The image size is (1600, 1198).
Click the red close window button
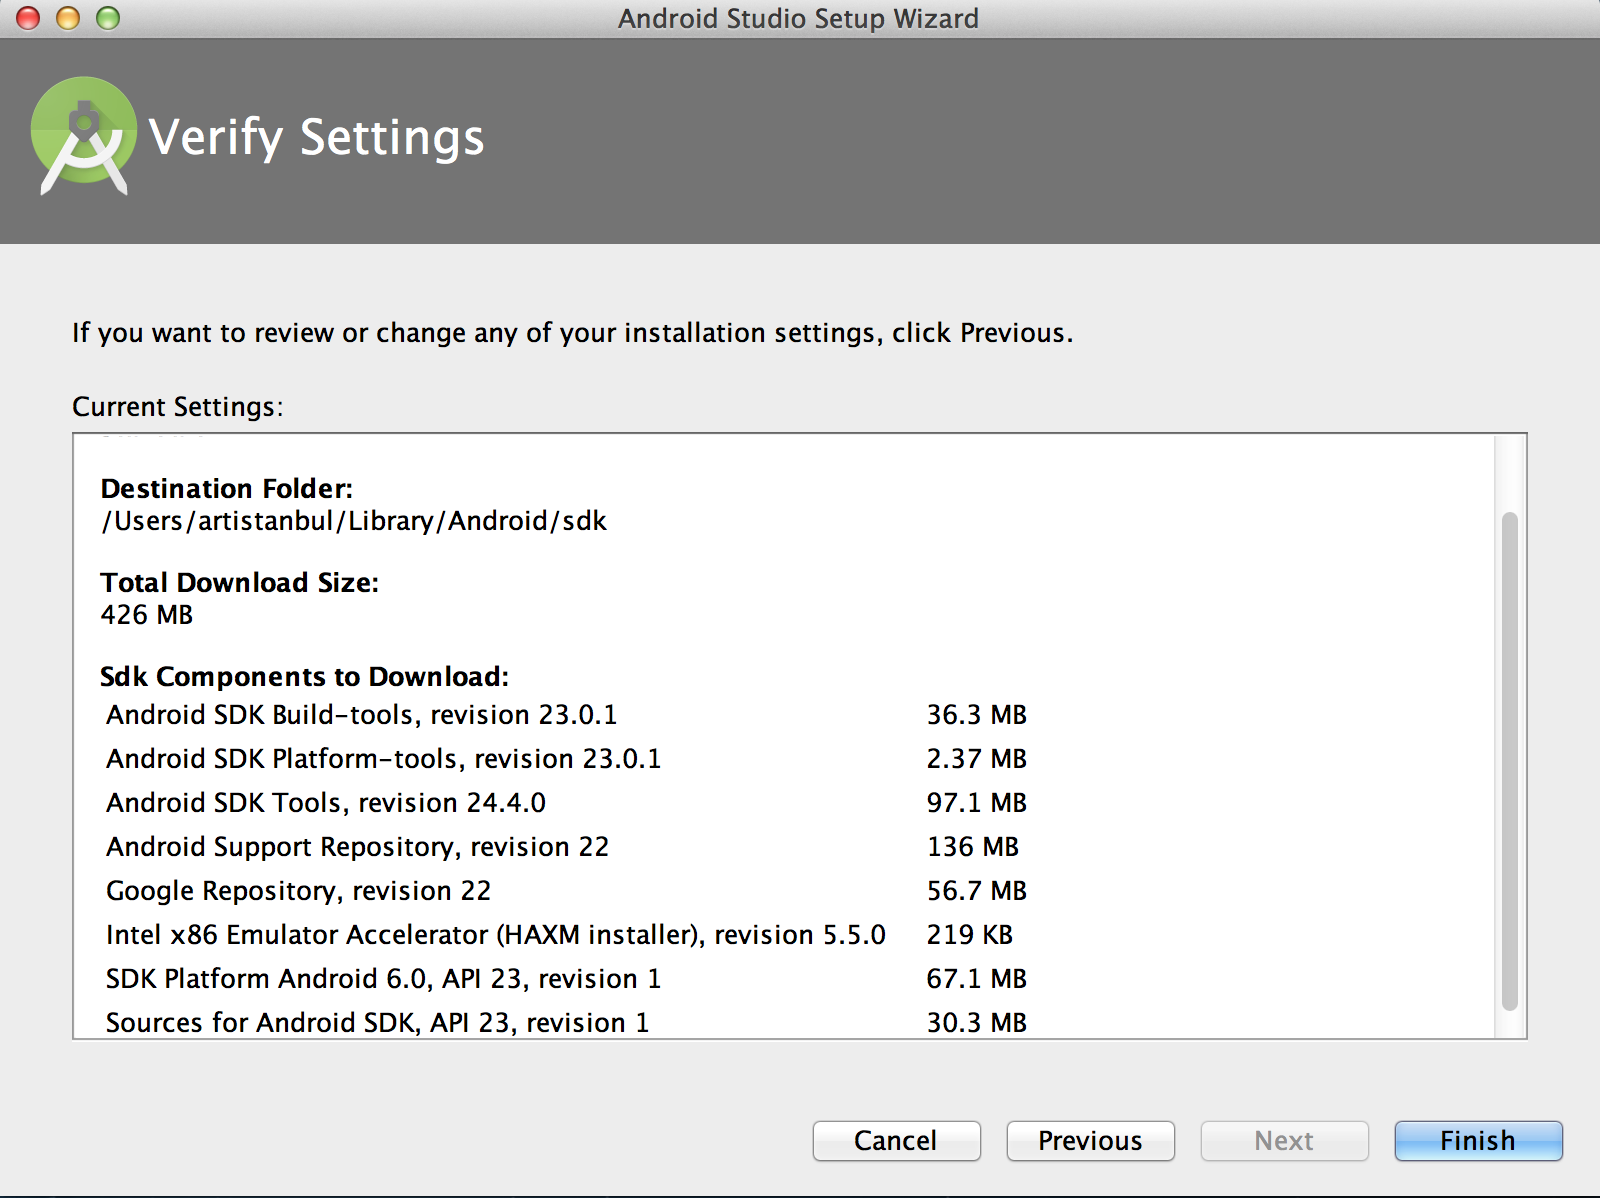coord(28,18)
